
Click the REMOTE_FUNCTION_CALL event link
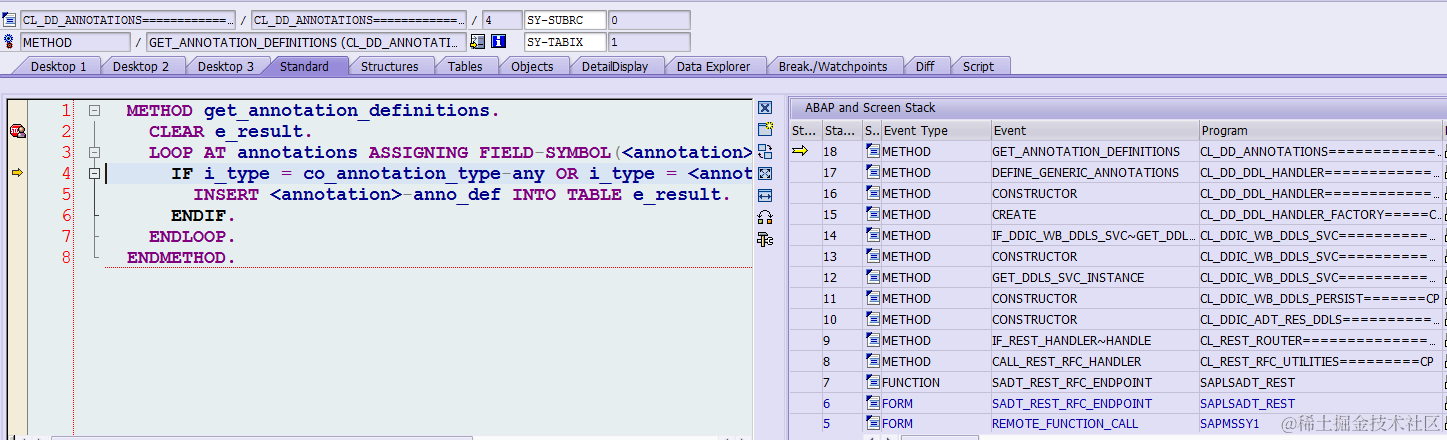click(1064, 425)
